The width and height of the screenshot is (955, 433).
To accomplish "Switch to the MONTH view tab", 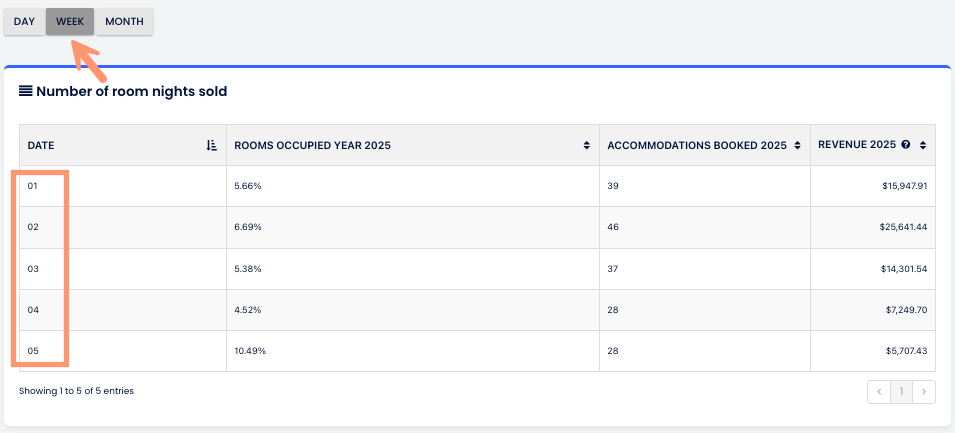I will coord(124,21).
